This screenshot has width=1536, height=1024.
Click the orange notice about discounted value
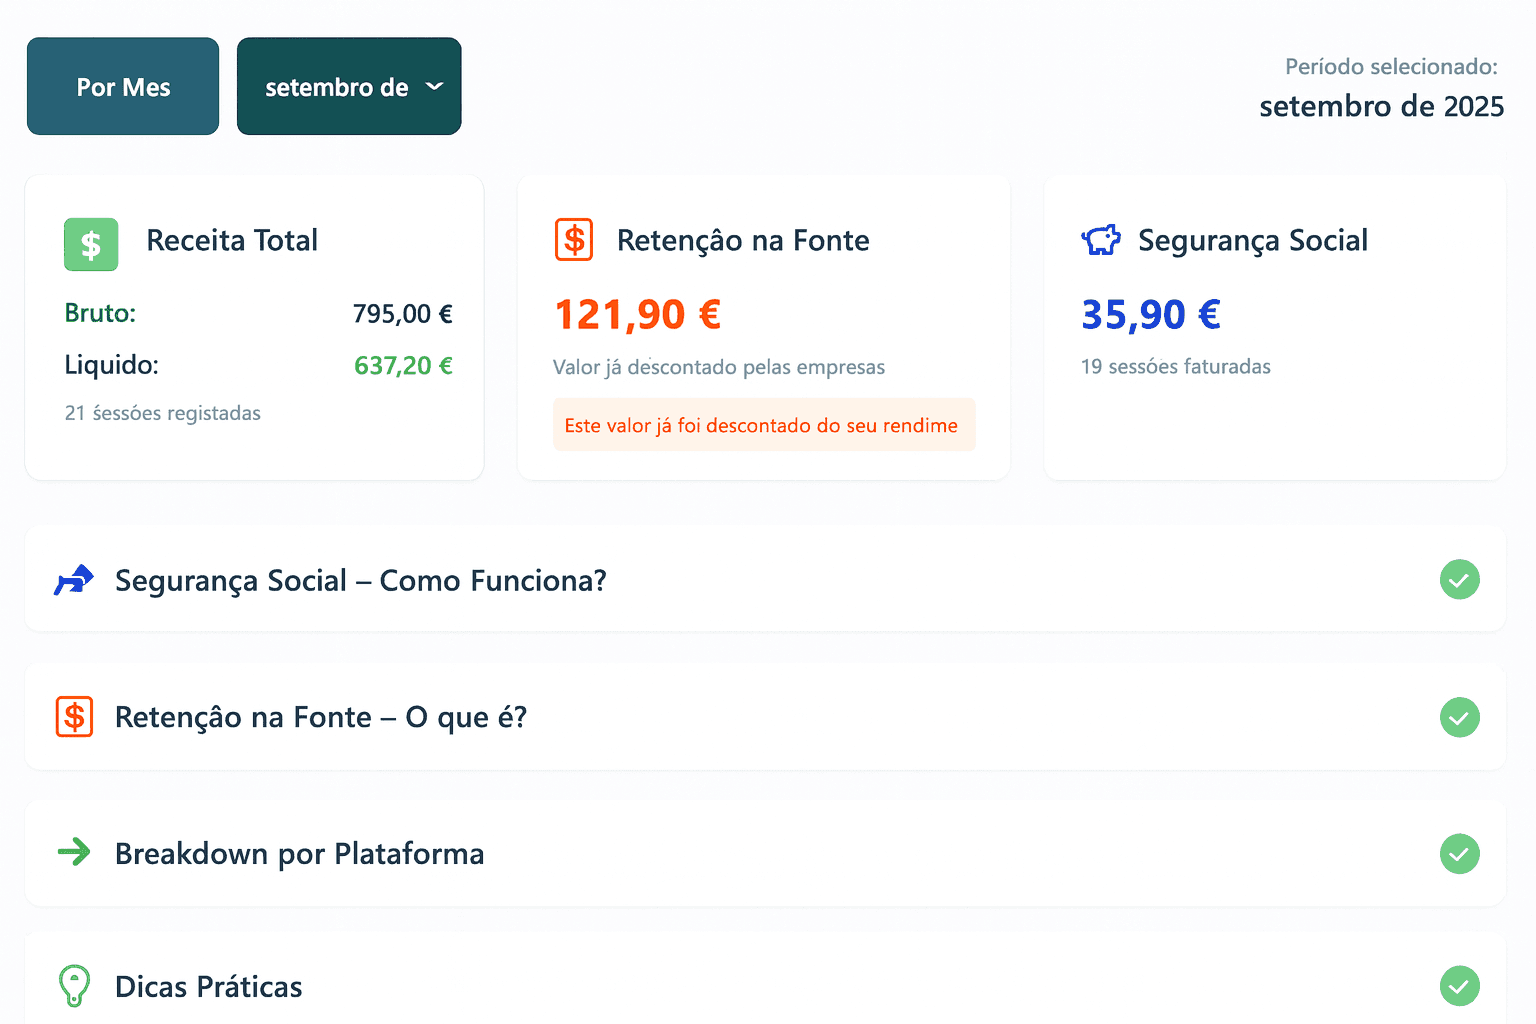point(763,425)
